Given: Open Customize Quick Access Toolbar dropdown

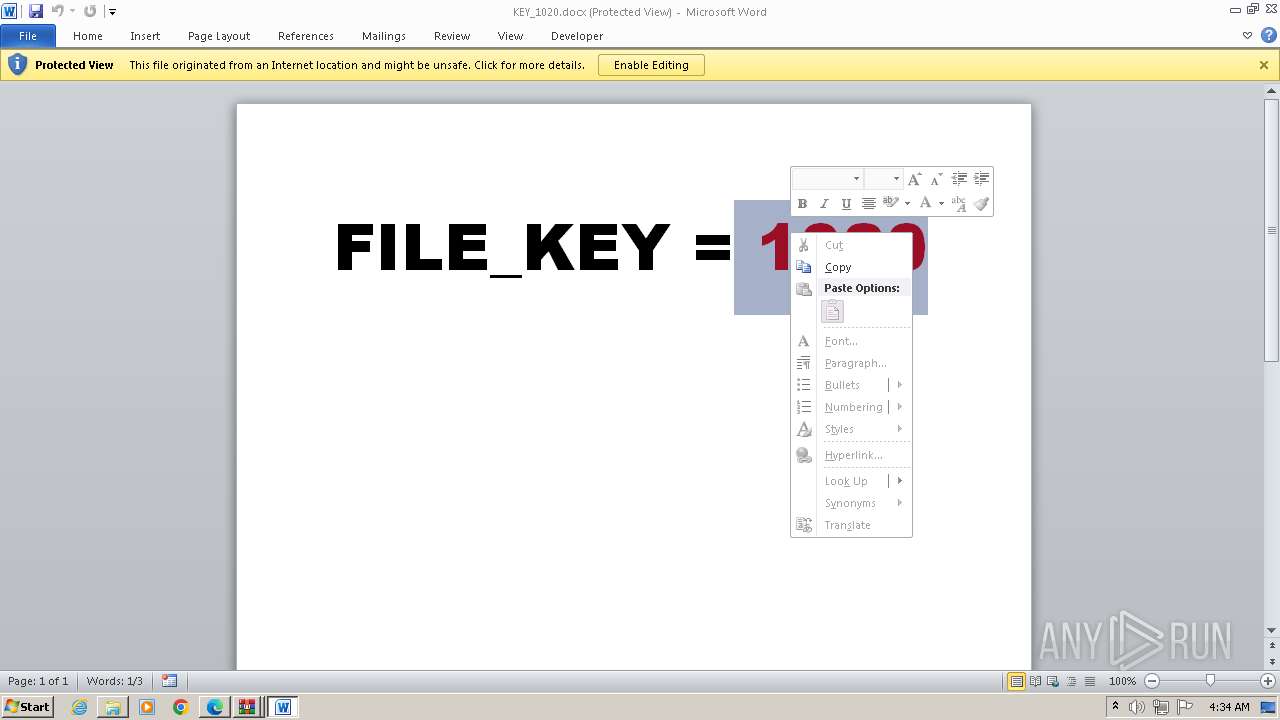Looking at the screenshot, I should click(x=112, y=12).
